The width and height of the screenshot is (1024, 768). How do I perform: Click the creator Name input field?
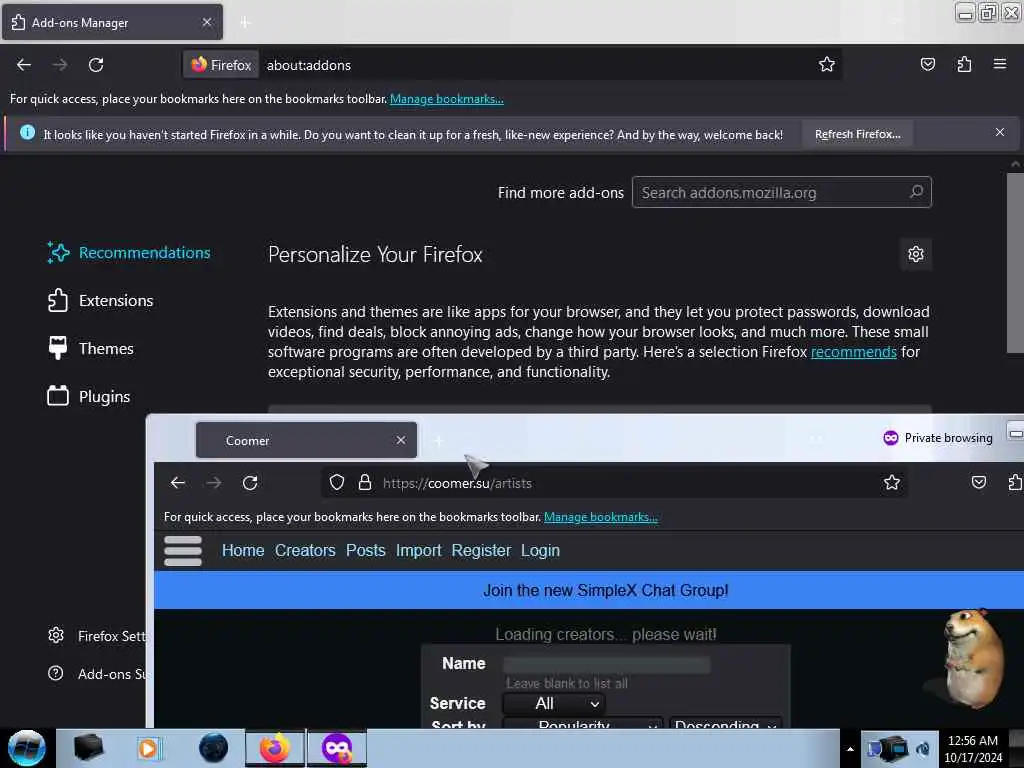tap(607, 665)
